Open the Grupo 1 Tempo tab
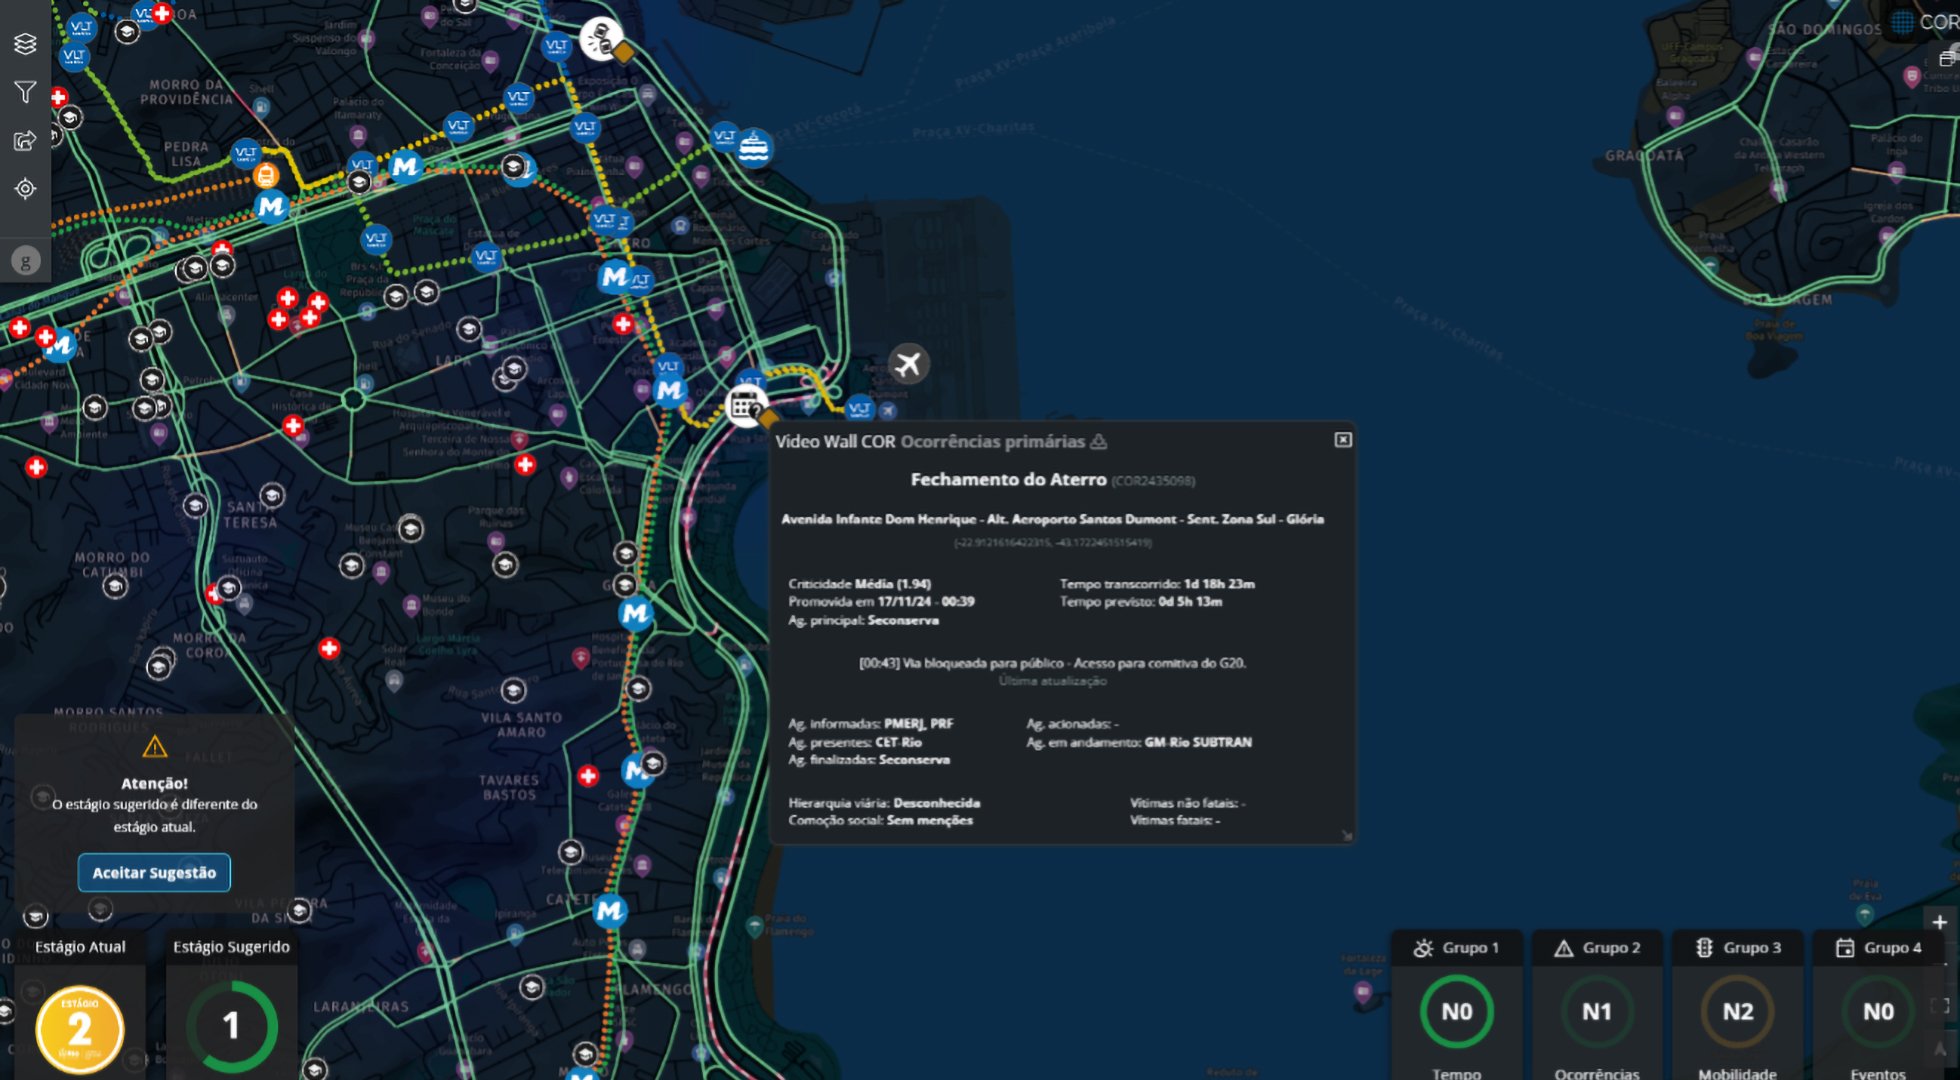 pos(1456,948)
